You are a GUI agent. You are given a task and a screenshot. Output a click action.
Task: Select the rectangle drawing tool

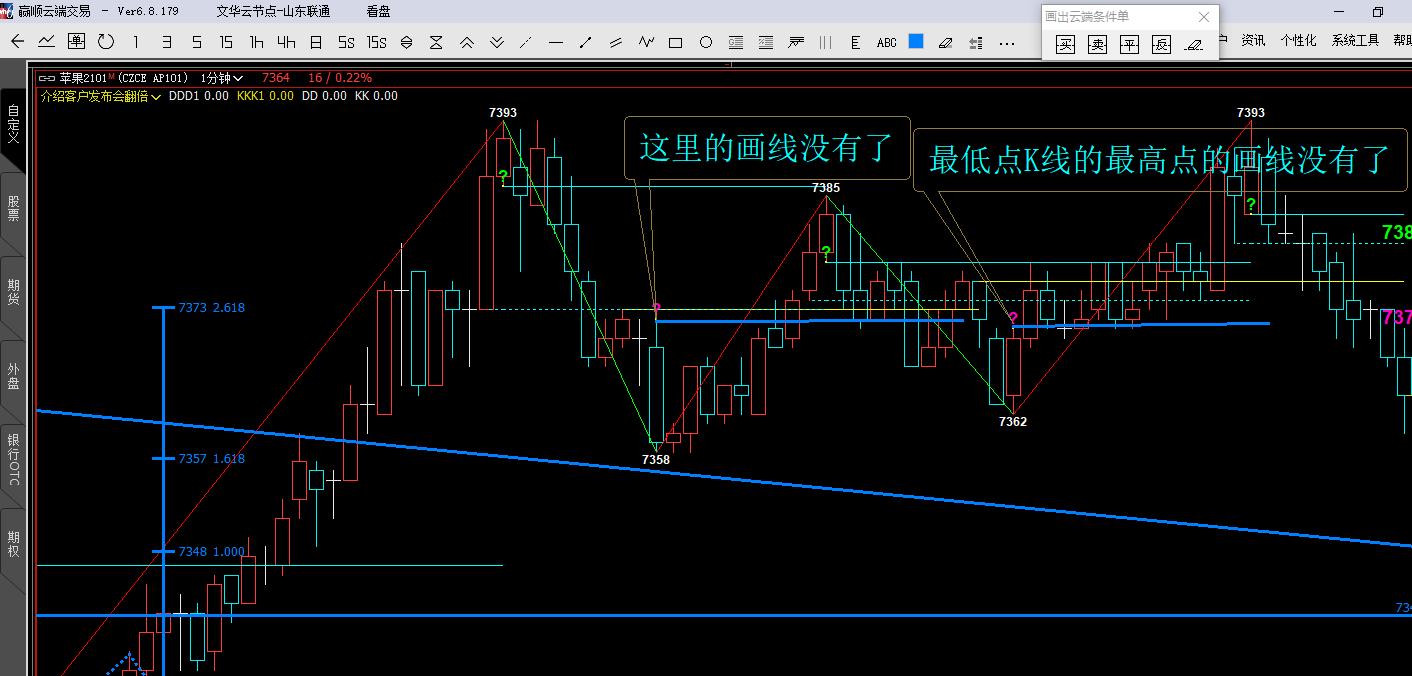pos(676,42)
